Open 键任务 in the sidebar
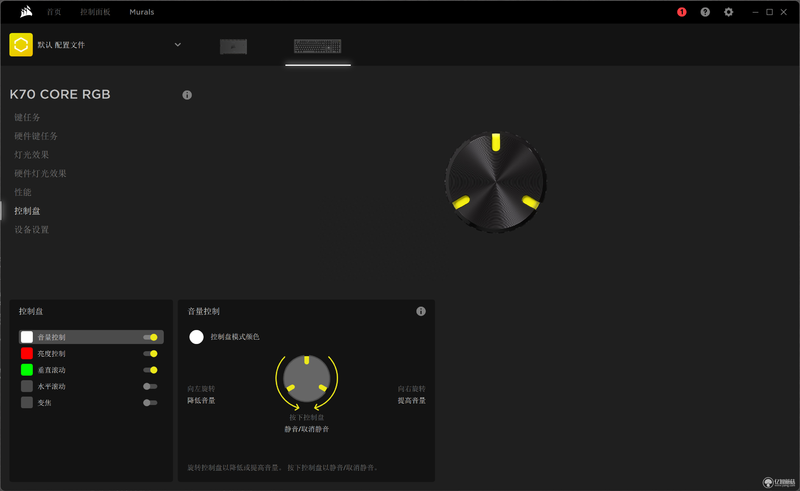 point(27,117)
